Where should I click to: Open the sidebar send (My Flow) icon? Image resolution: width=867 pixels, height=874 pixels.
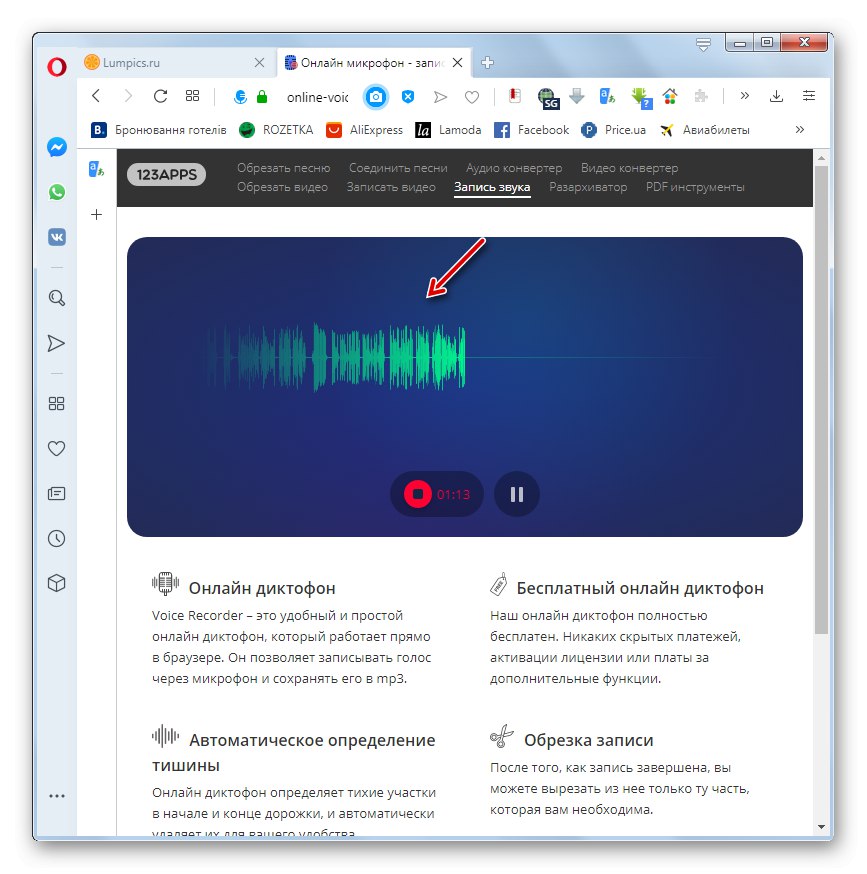(x=56, y=343)
